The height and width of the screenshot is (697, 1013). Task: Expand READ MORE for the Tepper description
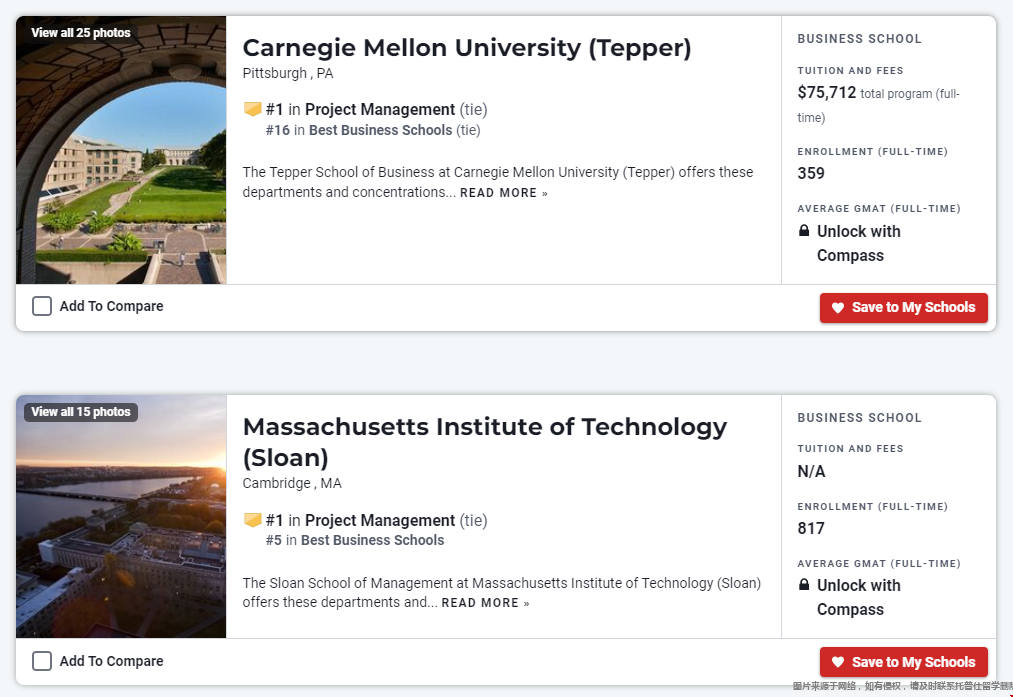tap(503, 193)
